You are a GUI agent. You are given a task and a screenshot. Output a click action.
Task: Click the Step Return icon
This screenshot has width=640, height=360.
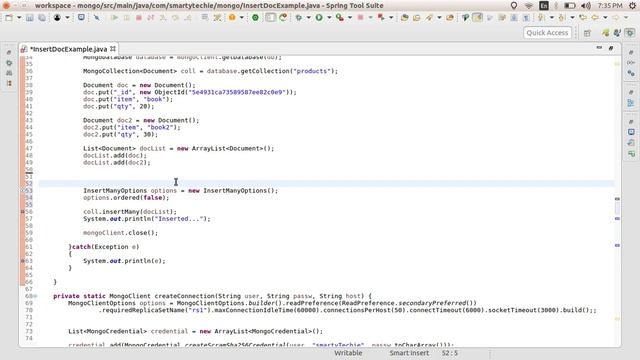(x=188, y=18)
